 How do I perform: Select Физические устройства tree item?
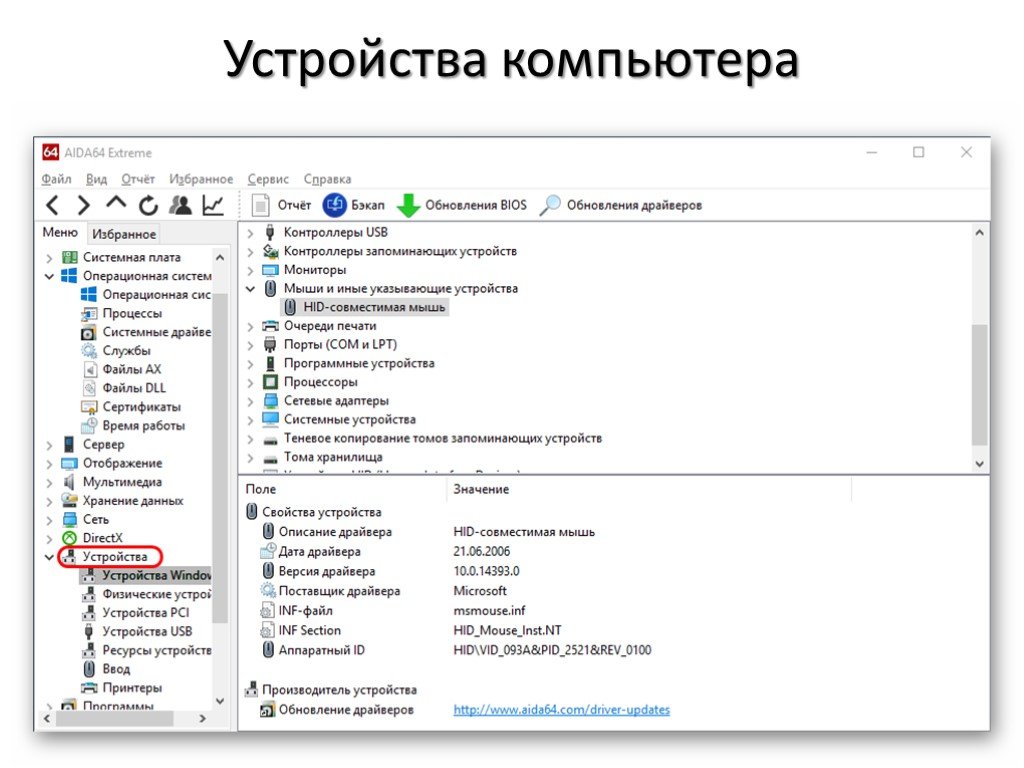point(146,594)
